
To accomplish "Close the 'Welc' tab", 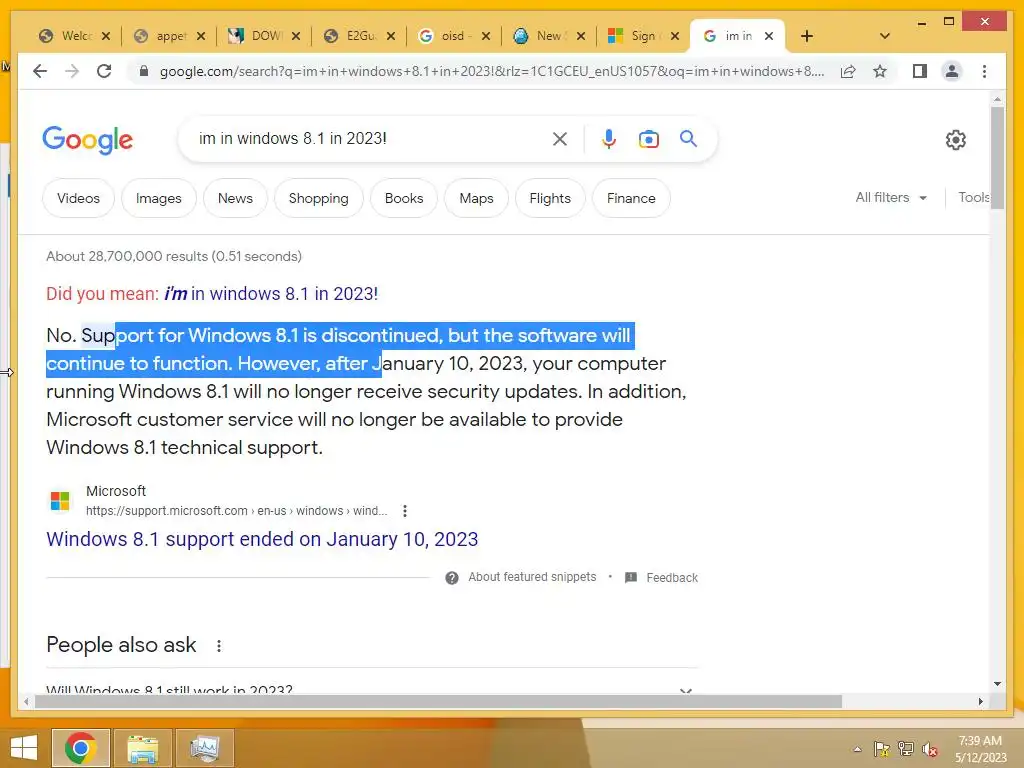I will (x=106, y=36).
